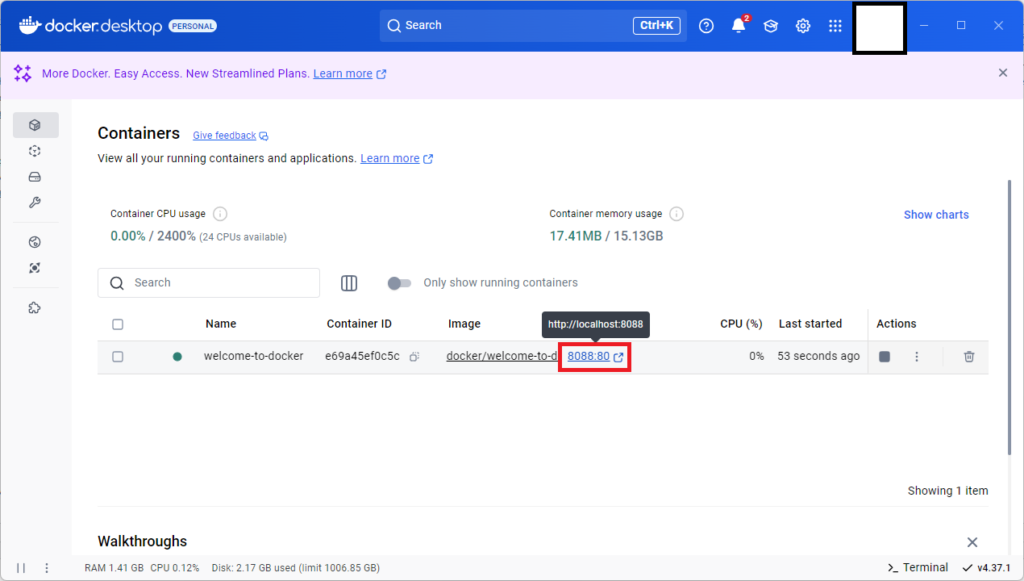
Task: Click the vertical scrollbar of the containers page
Action: (x=1009, y=319)
